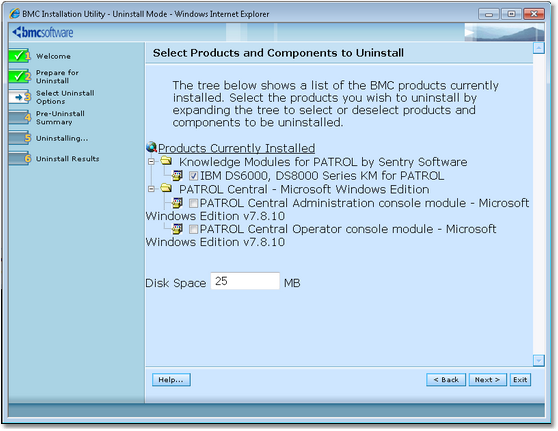Select PATROL Central - Microsoft Windows Edition row

(304, 189)
